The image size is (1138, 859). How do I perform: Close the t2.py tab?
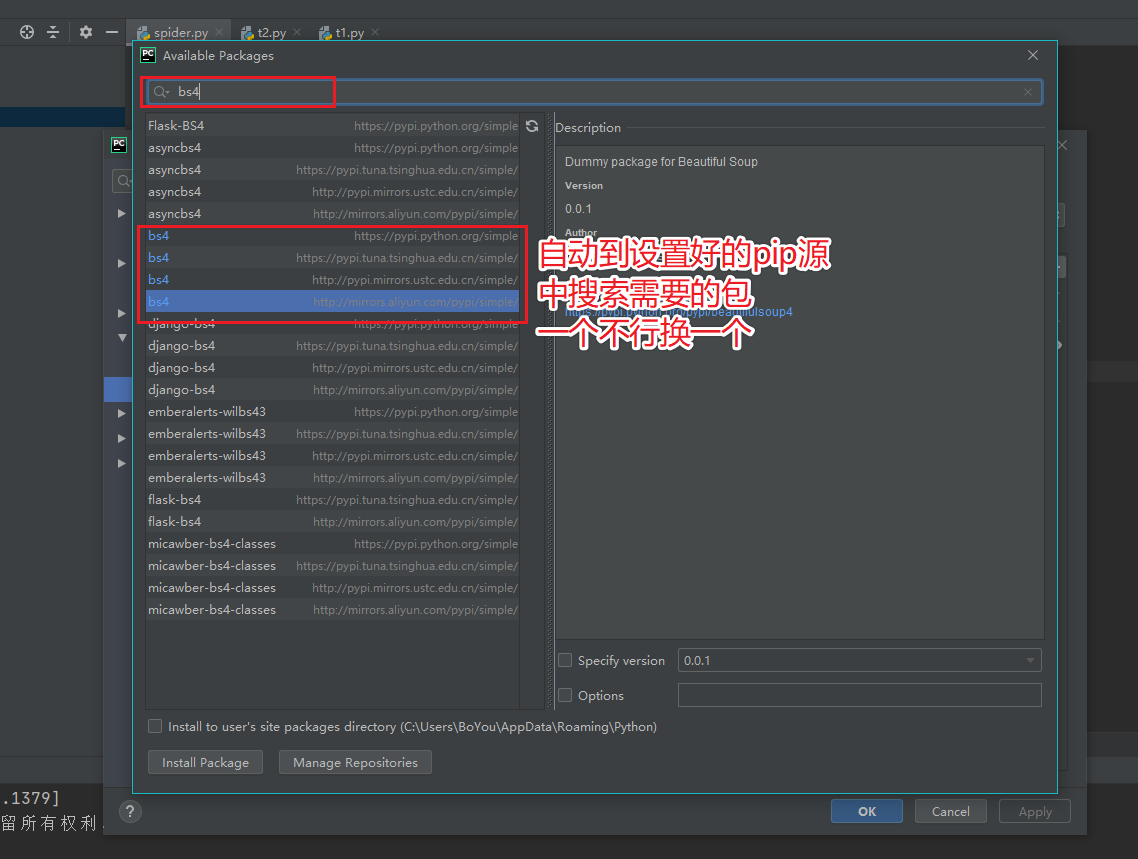click(297, 32)
